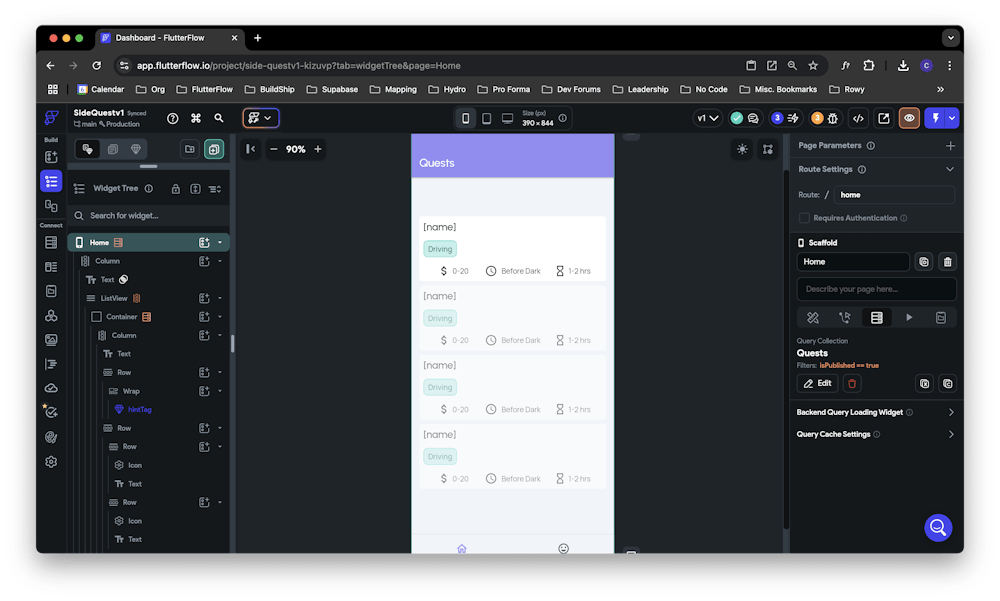Open the v1 version dropdown
The image size is (1000, 601).
tap(708, 118)
